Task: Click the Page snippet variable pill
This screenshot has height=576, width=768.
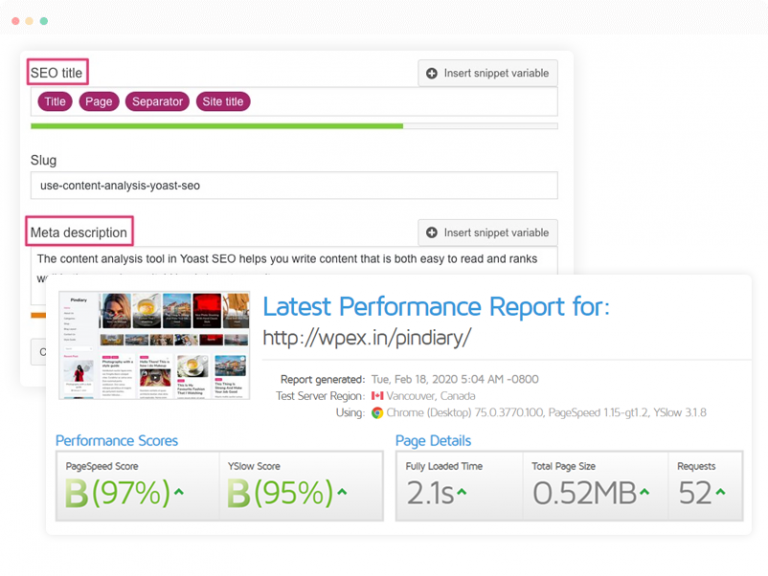Action: click(x=98, y=101)
